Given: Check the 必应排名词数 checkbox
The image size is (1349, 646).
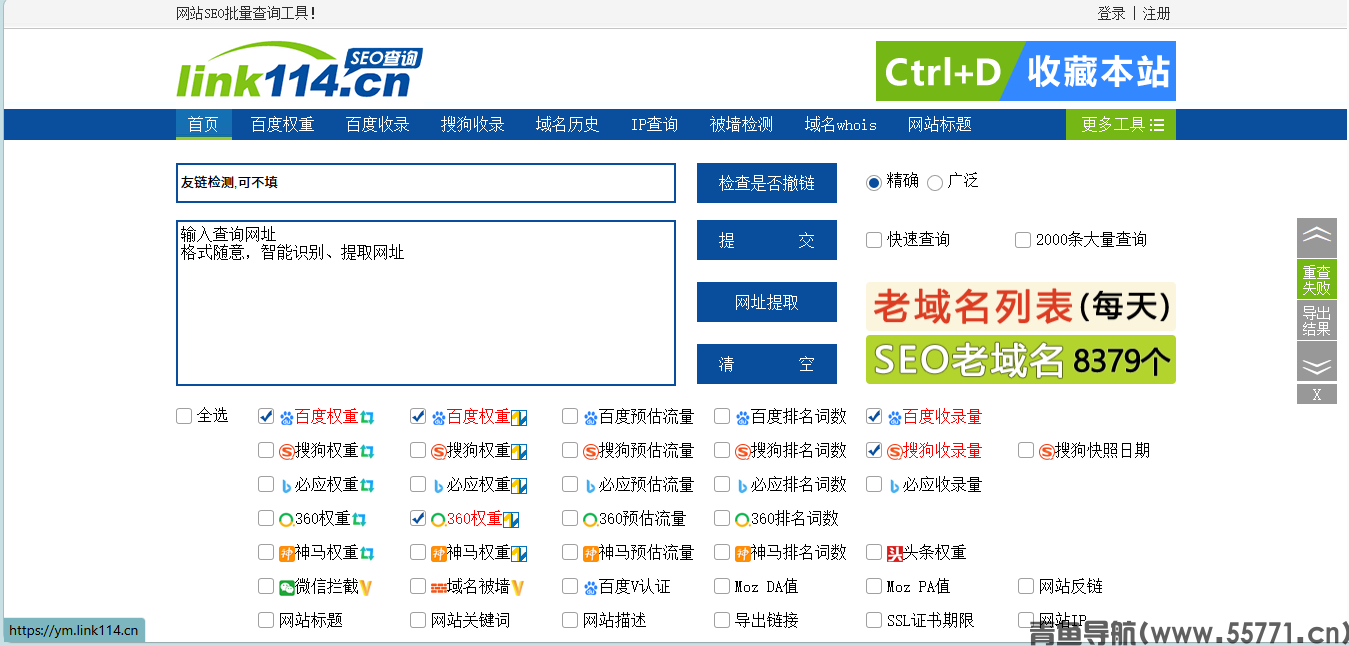Looking at the screenshot, I should pos(722,484).
